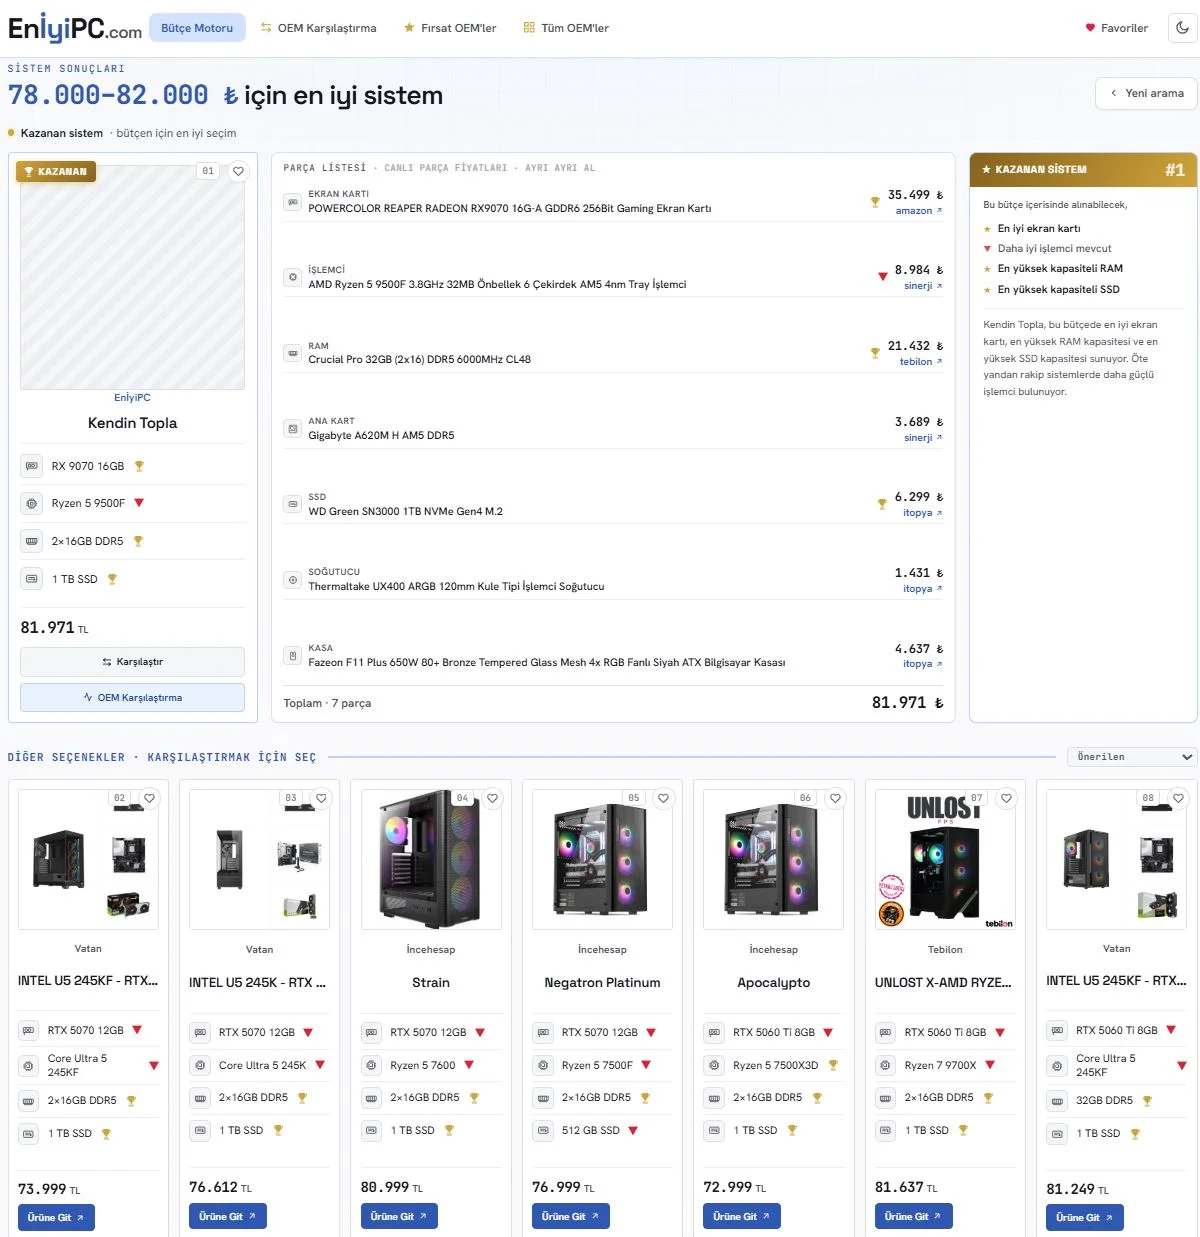1200x1237 pixels.
Task: Click trophy beside Ryzen 5 7500X3D
Action: pos(833,1066)
